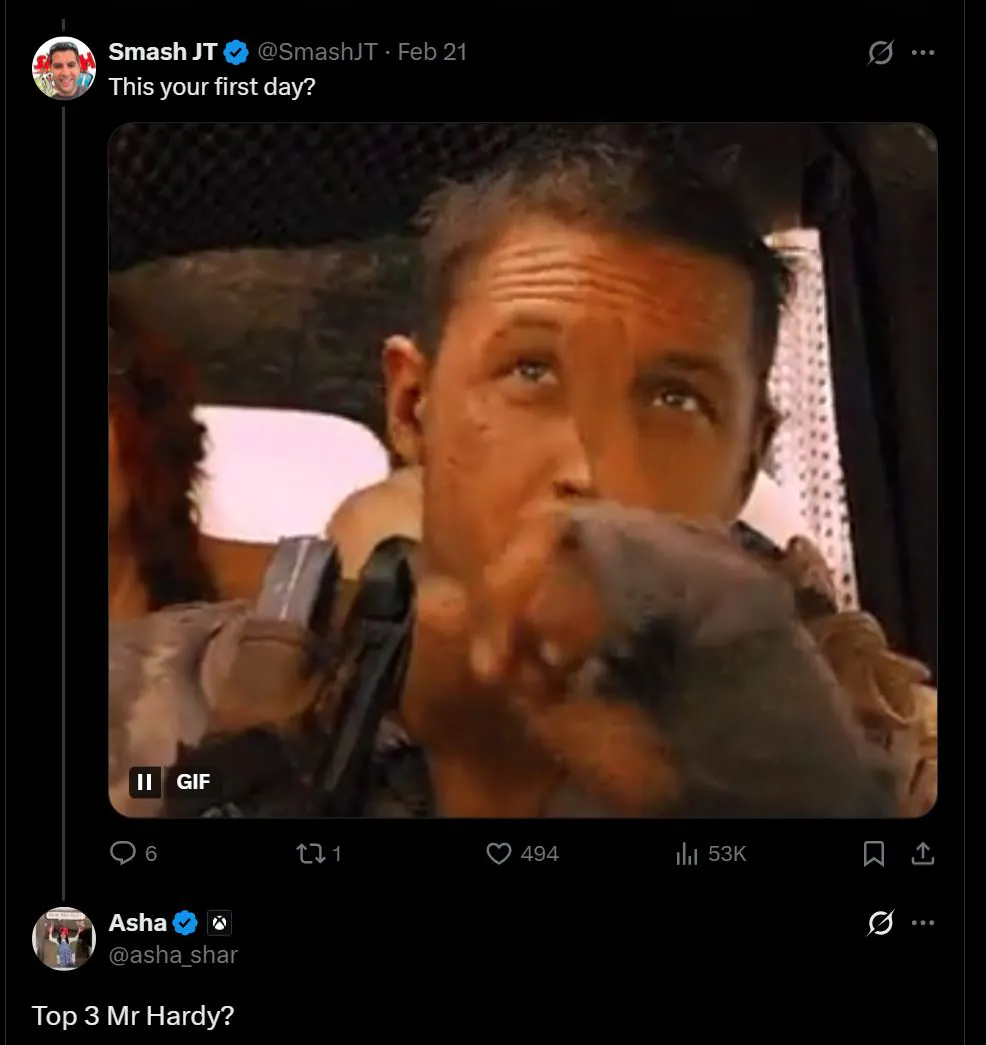Viewport: 986px width, 1045px height.
Task: Click the GIF label on the media
Action: pos(194,783)
